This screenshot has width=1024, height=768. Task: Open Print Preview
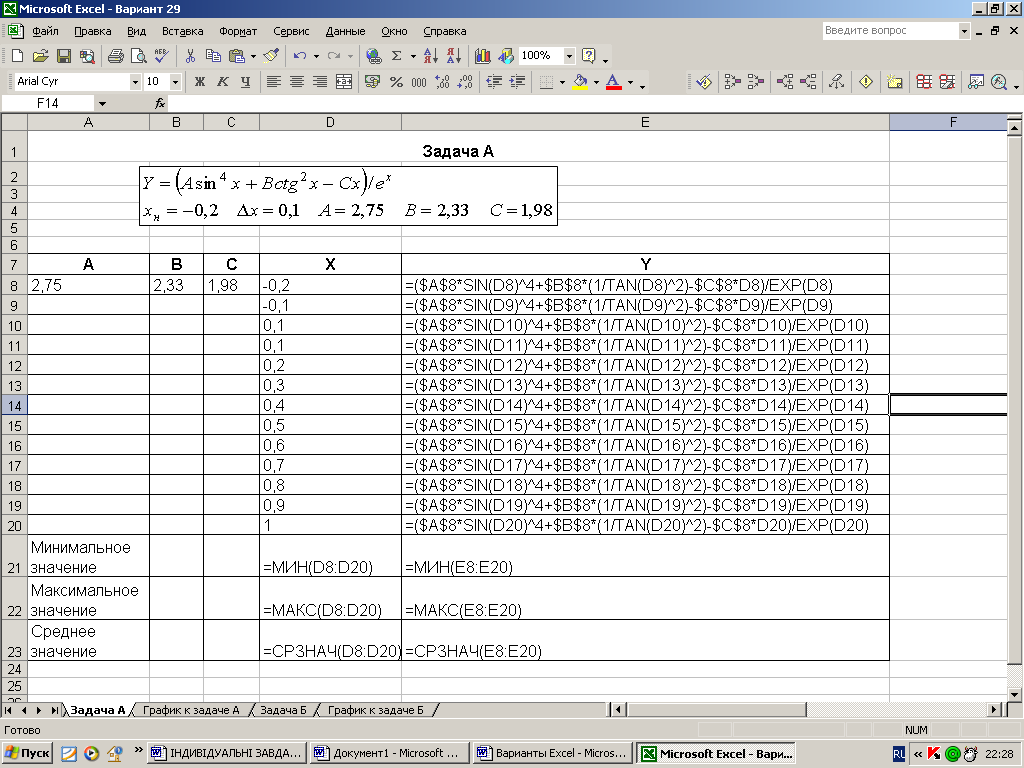tap(138, 56)
